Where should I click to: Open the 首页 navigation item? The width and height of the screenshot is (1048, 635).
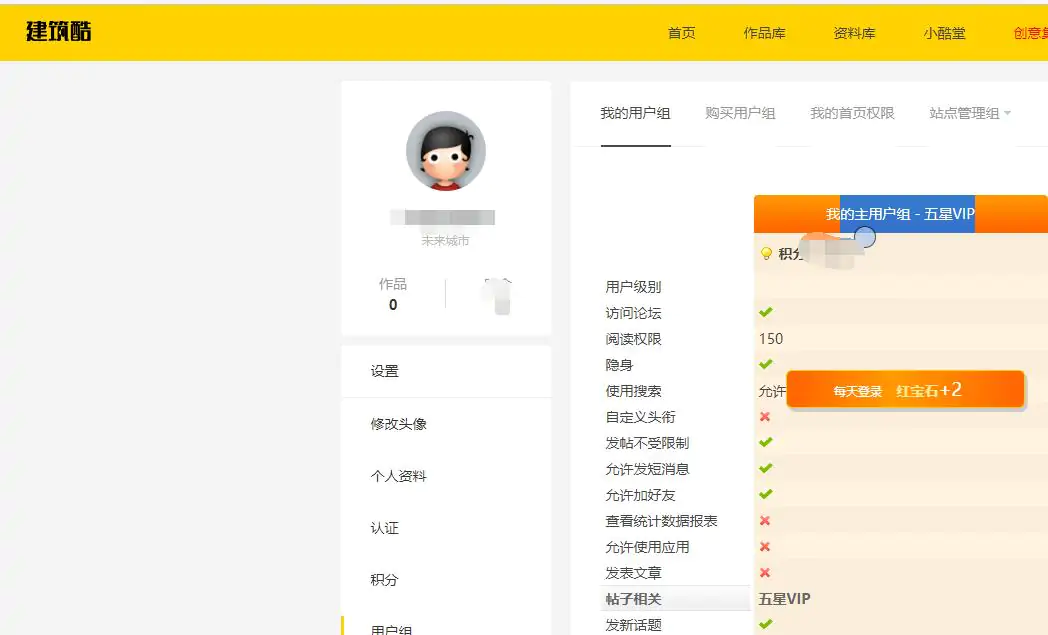(682, 33)
